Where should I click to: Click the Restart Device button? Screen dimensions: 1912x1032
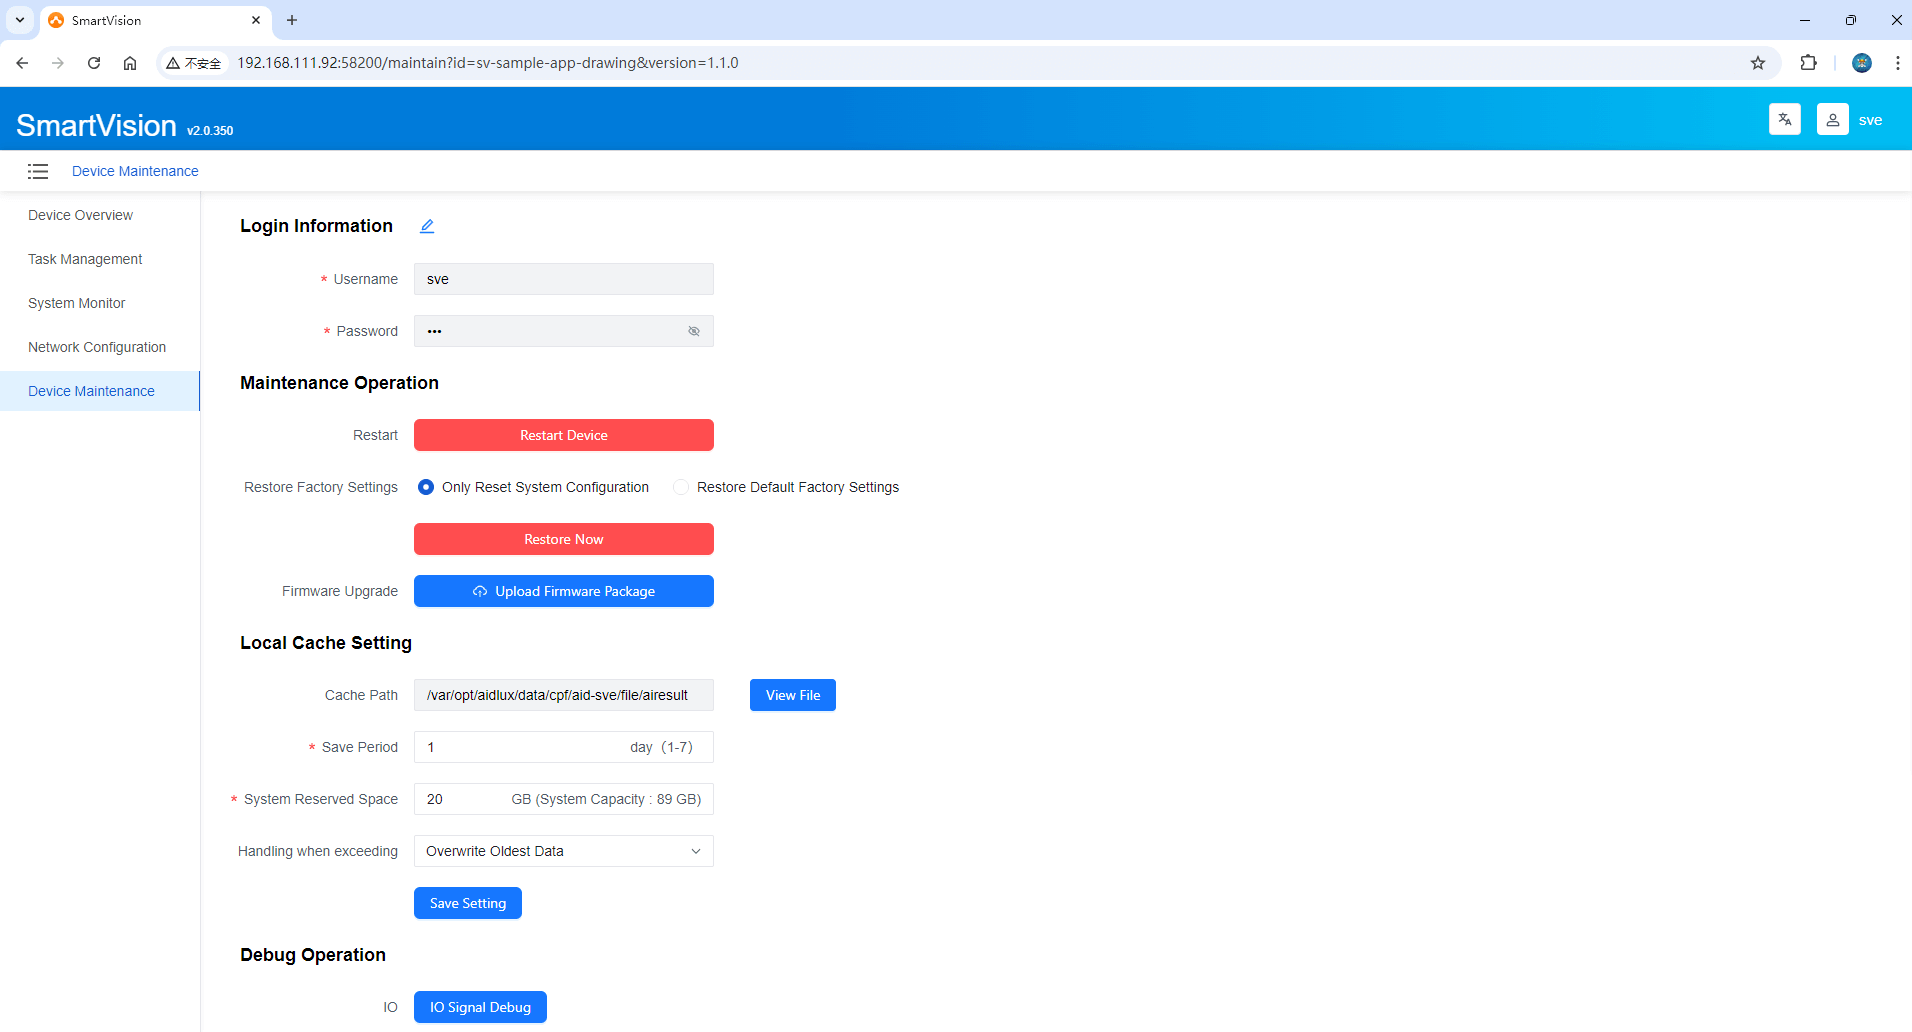pyautogui.click(x=564, y=435)
